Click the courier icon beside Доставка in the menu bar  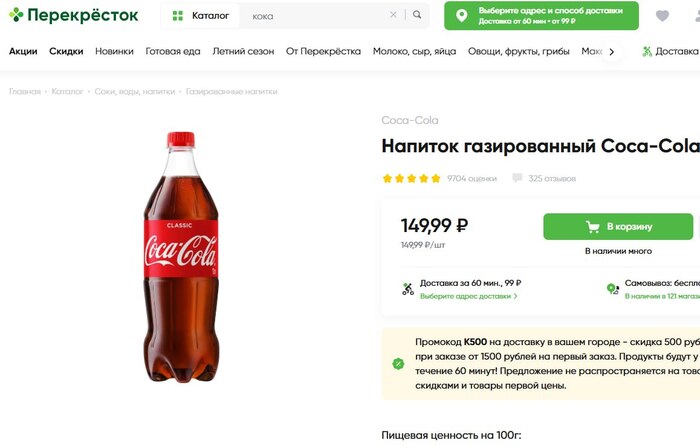tap(648, 52)
